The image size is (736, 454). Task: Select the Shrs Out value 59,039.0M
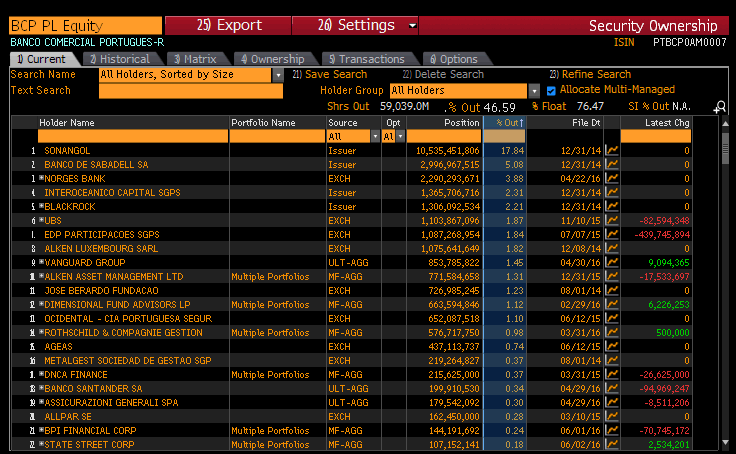coord(404,107)
